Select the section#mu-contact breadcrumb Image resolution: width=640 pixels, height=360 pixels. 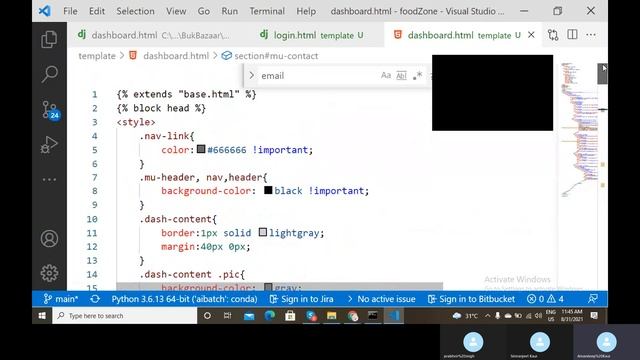(x=276, y=56)
